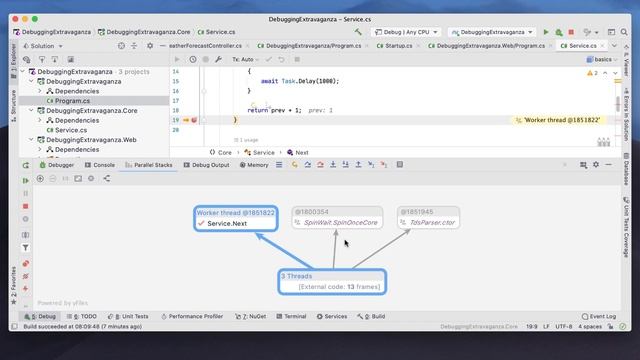The image size is (640, 360).
Task: Open the Unit Tests tool window
Action: click(128, 316)
